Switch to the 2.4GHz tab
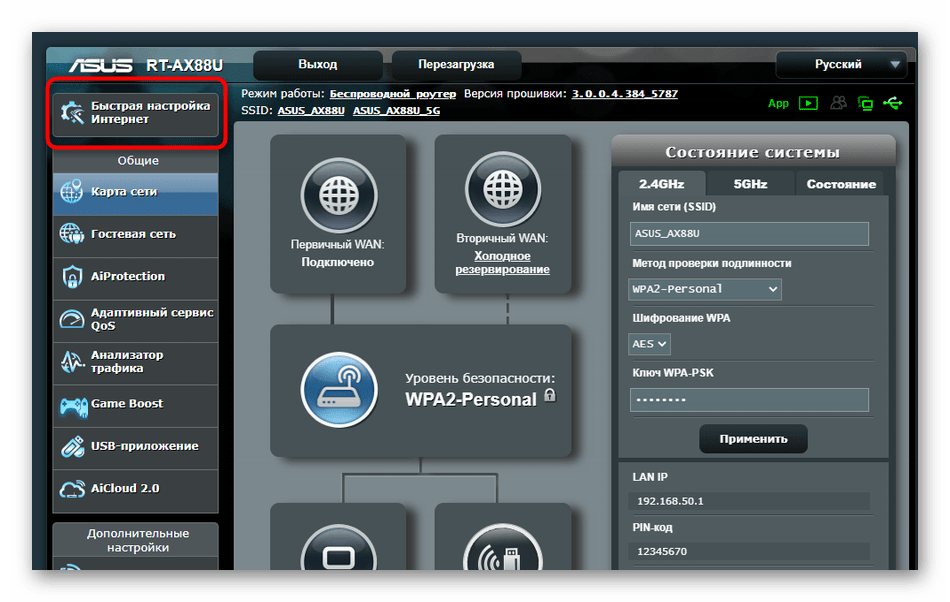 pos(662,184)
